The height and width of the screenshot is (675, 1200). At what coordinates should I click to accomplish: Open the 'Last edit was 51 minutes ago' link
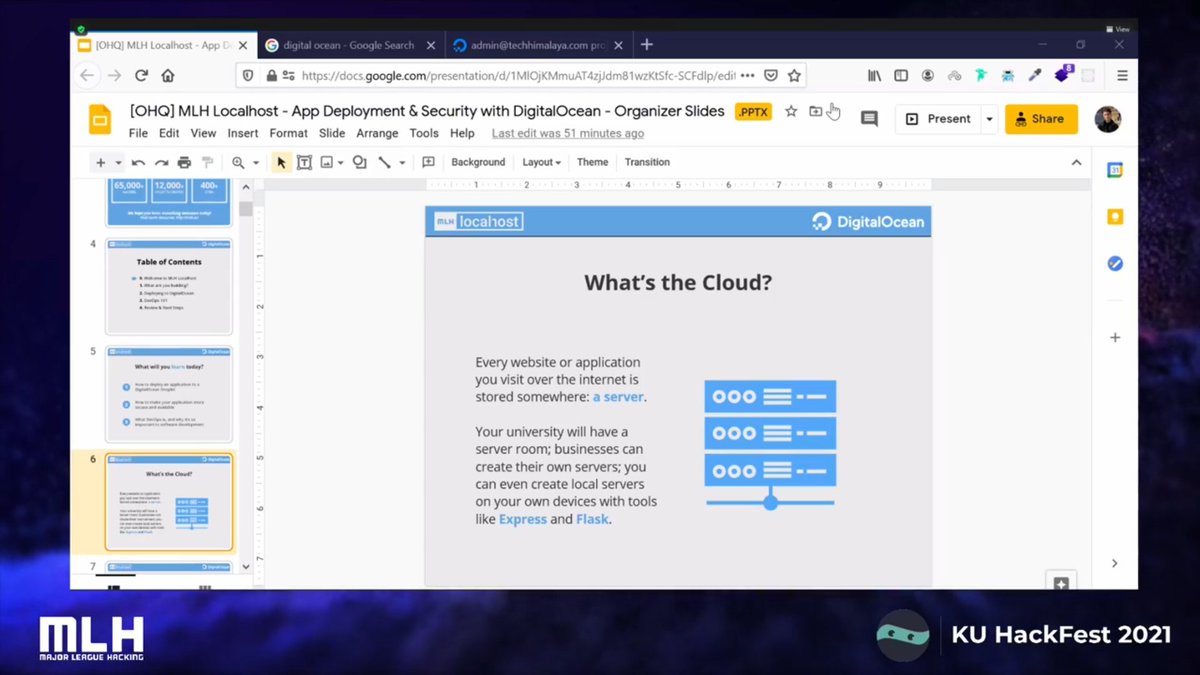coord(568,133)
